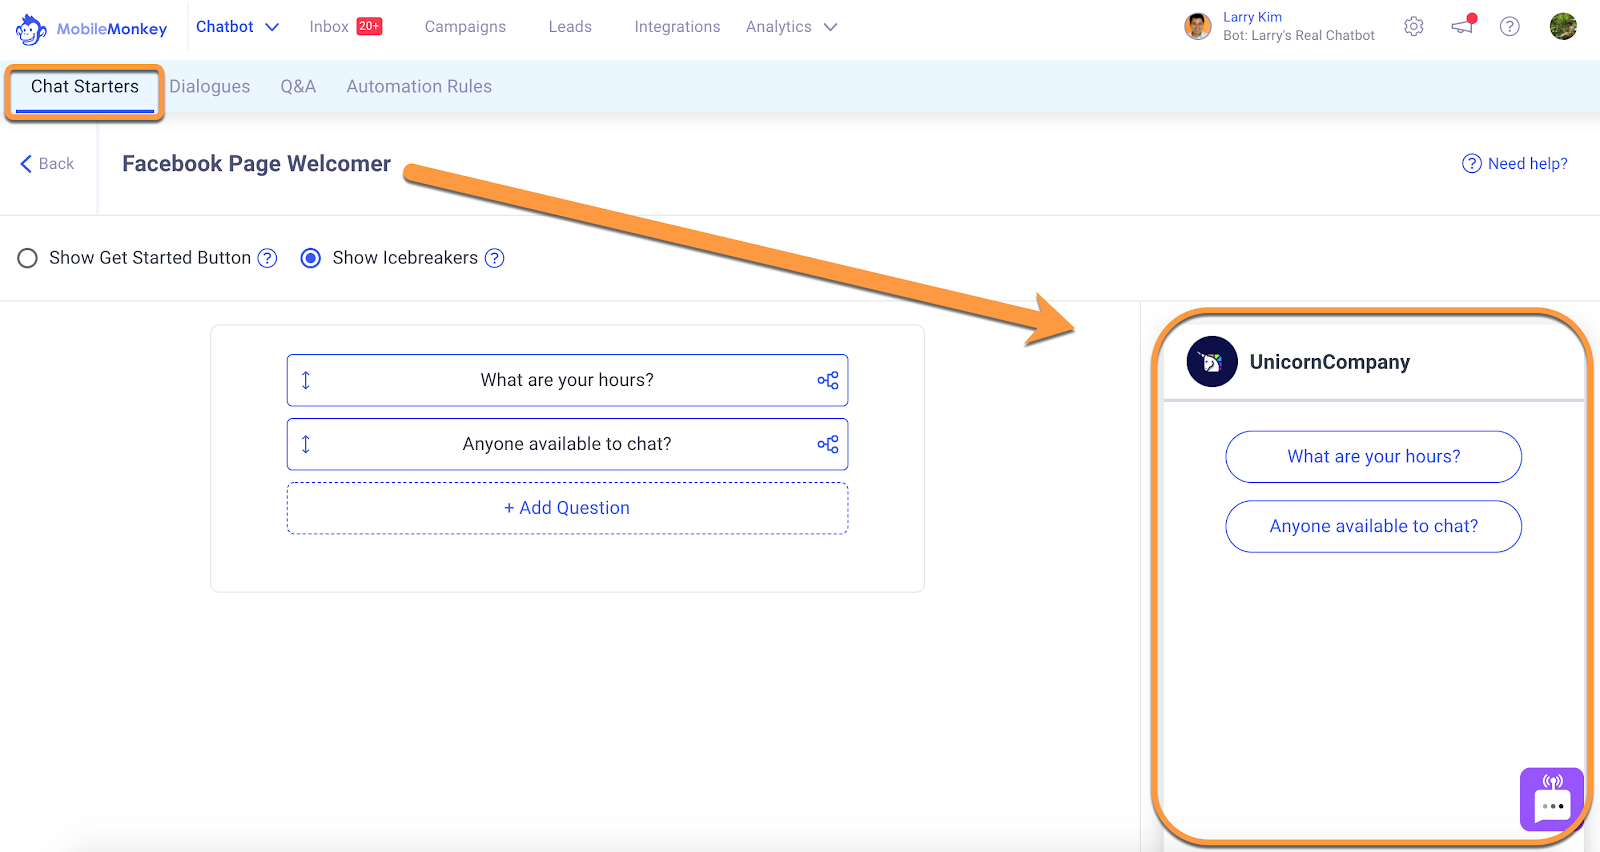The height and width of the screenshot is (852, 1600).
Task: Click the Need help? link
Action: (1515, 164)
